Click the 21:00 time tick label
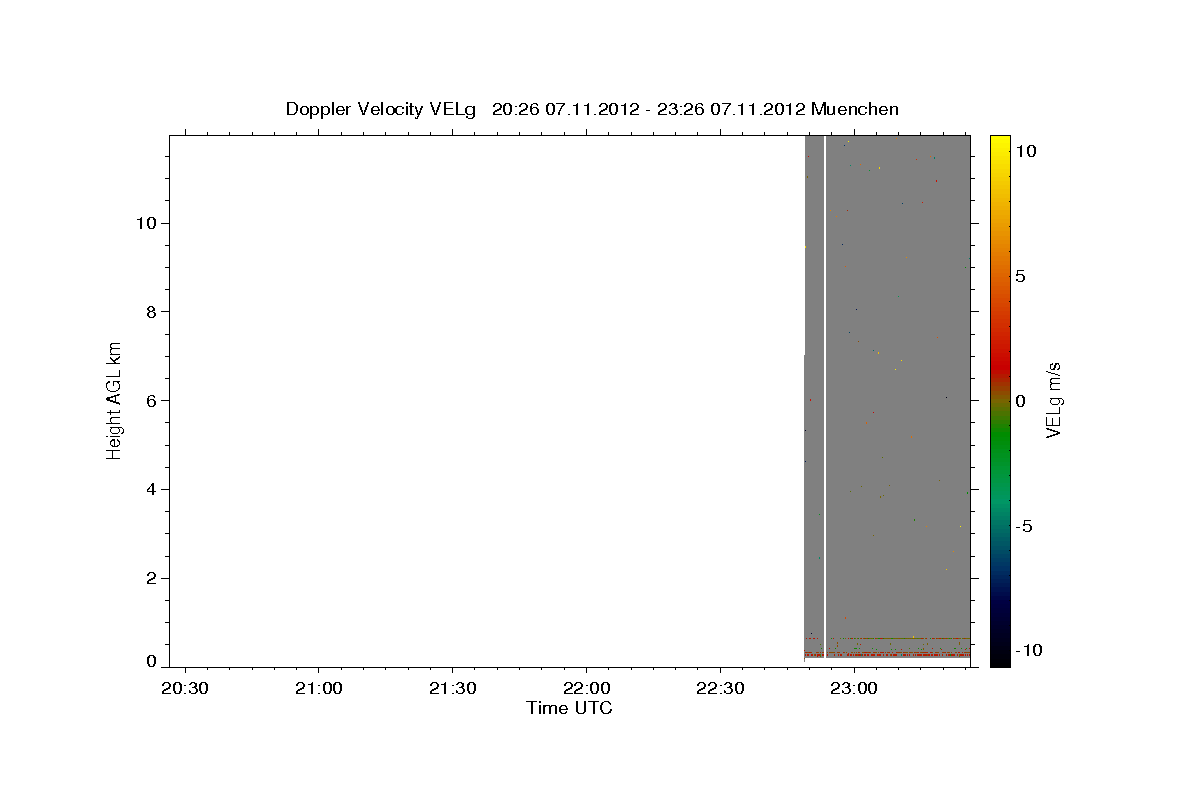 (x=318, y=689)
